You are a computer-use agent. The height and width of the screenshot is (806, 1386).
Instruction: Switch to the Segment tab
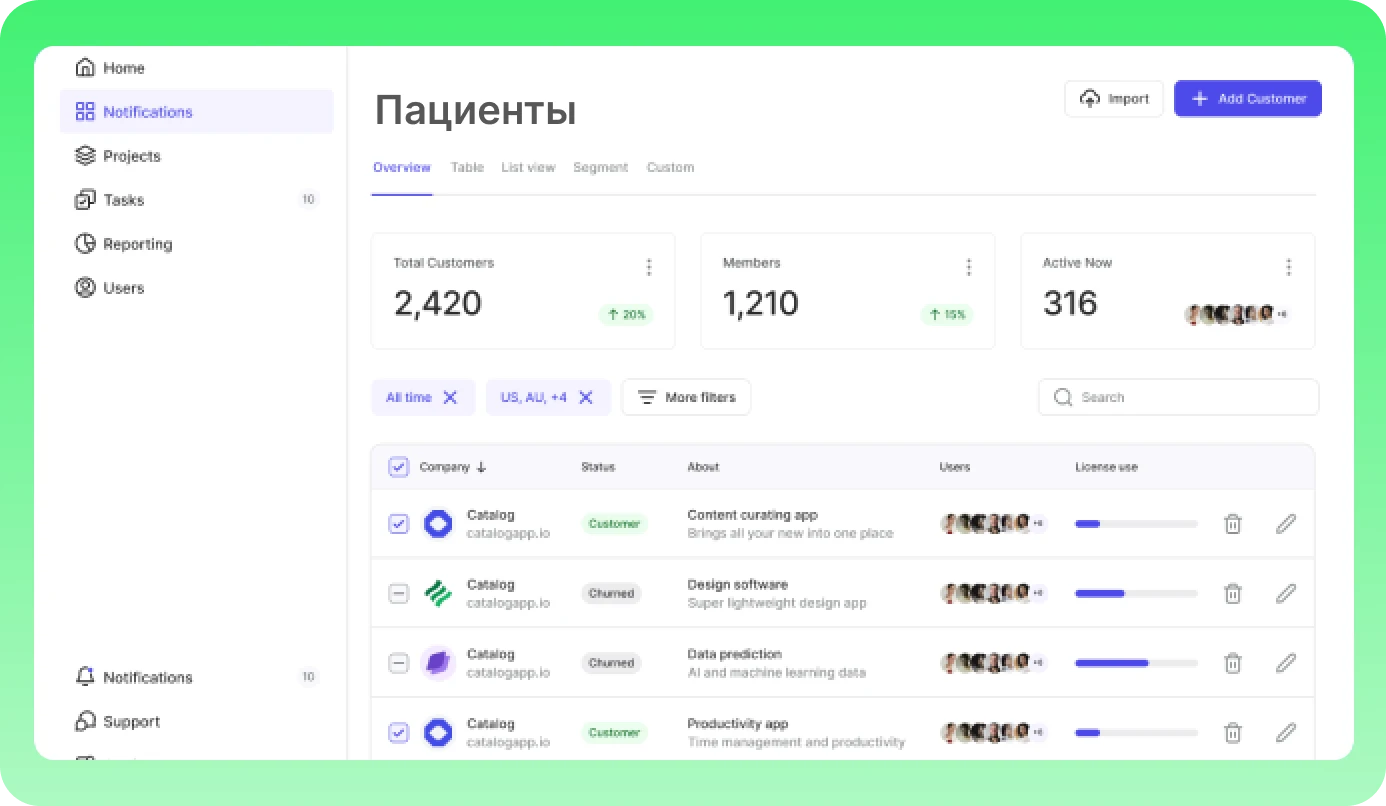600,167
